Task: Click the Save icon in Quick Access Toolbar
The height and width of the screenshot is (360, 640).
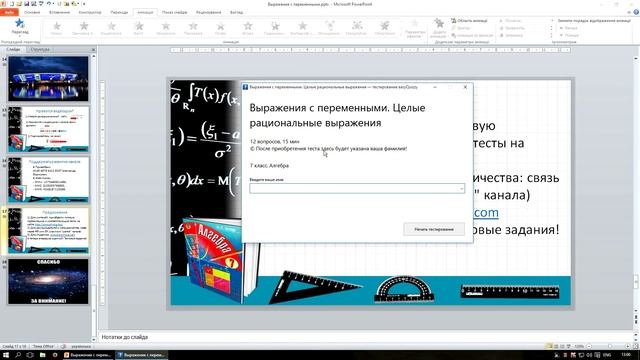Action: pos(27,4)
